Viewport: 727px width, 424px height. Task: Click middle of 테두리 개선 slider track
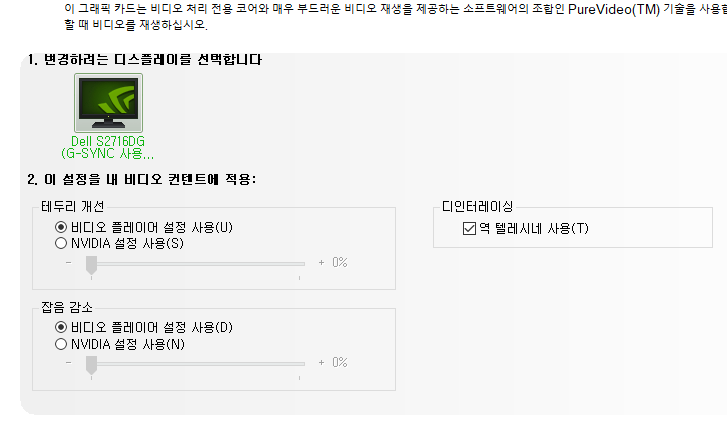(x=196, y=263)
